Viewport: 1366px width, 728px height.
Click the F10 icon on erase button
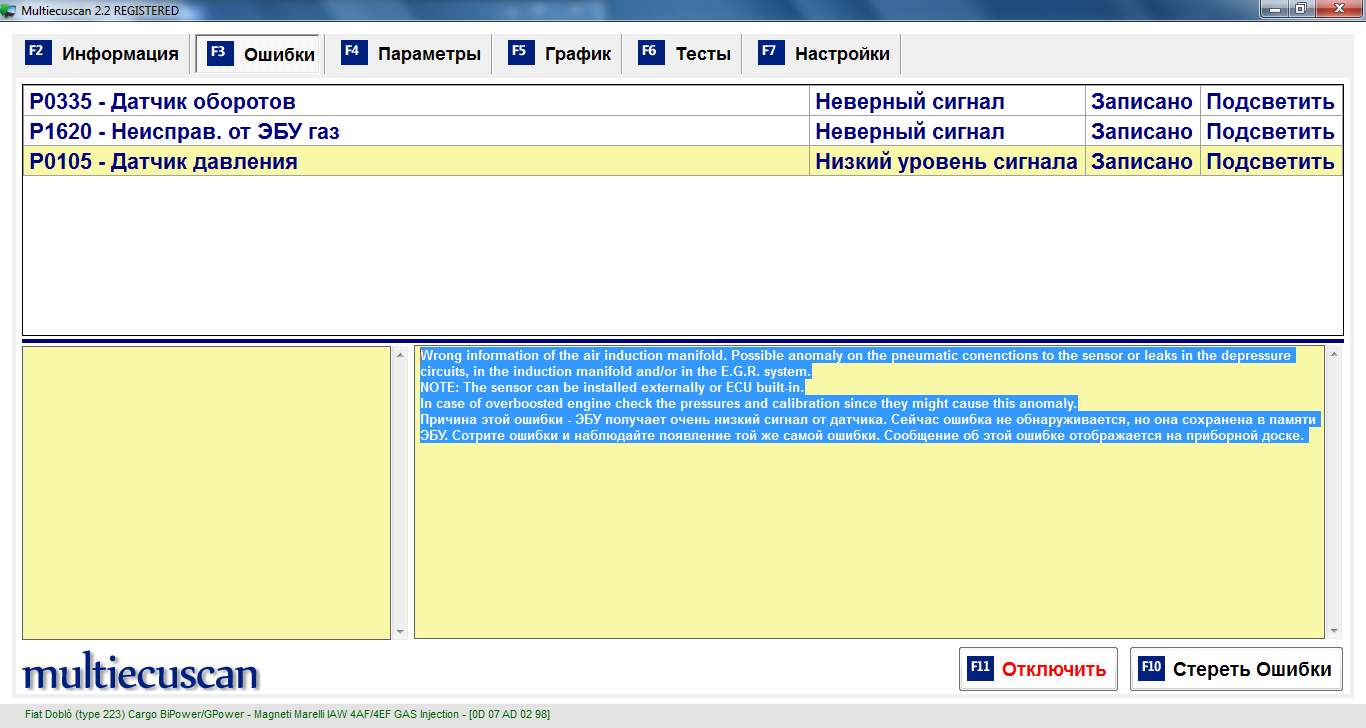pos(1151,668)
